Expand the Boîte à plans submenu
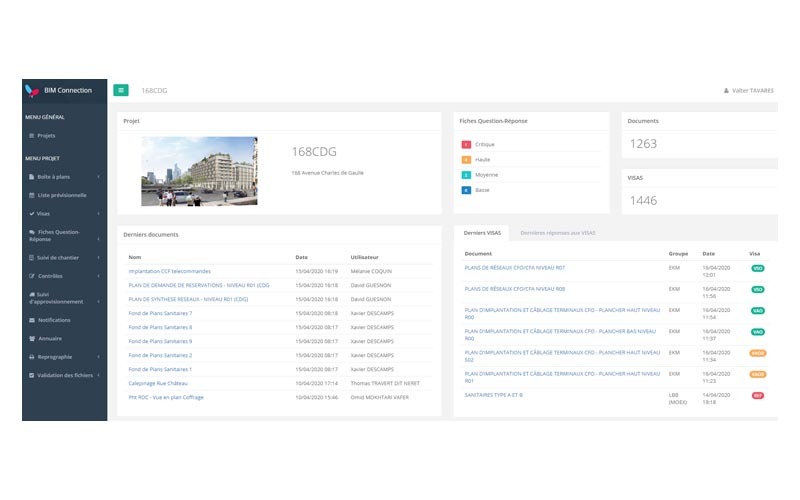800x500 pixels. [98, 177]
